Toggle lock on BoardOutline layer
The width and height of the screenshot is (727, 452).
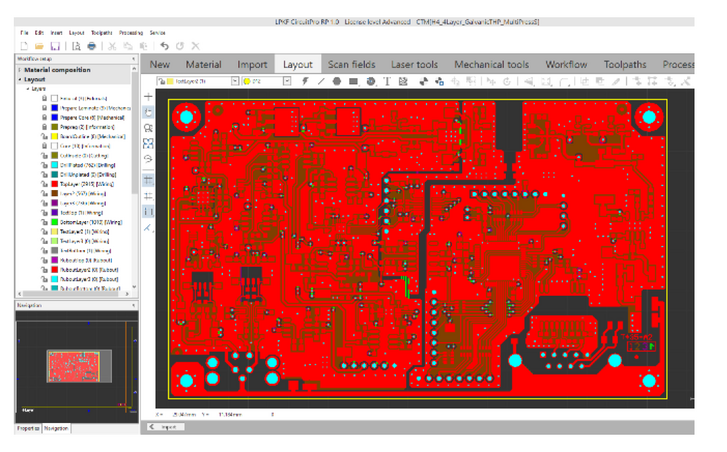click(x=44, y=136)
